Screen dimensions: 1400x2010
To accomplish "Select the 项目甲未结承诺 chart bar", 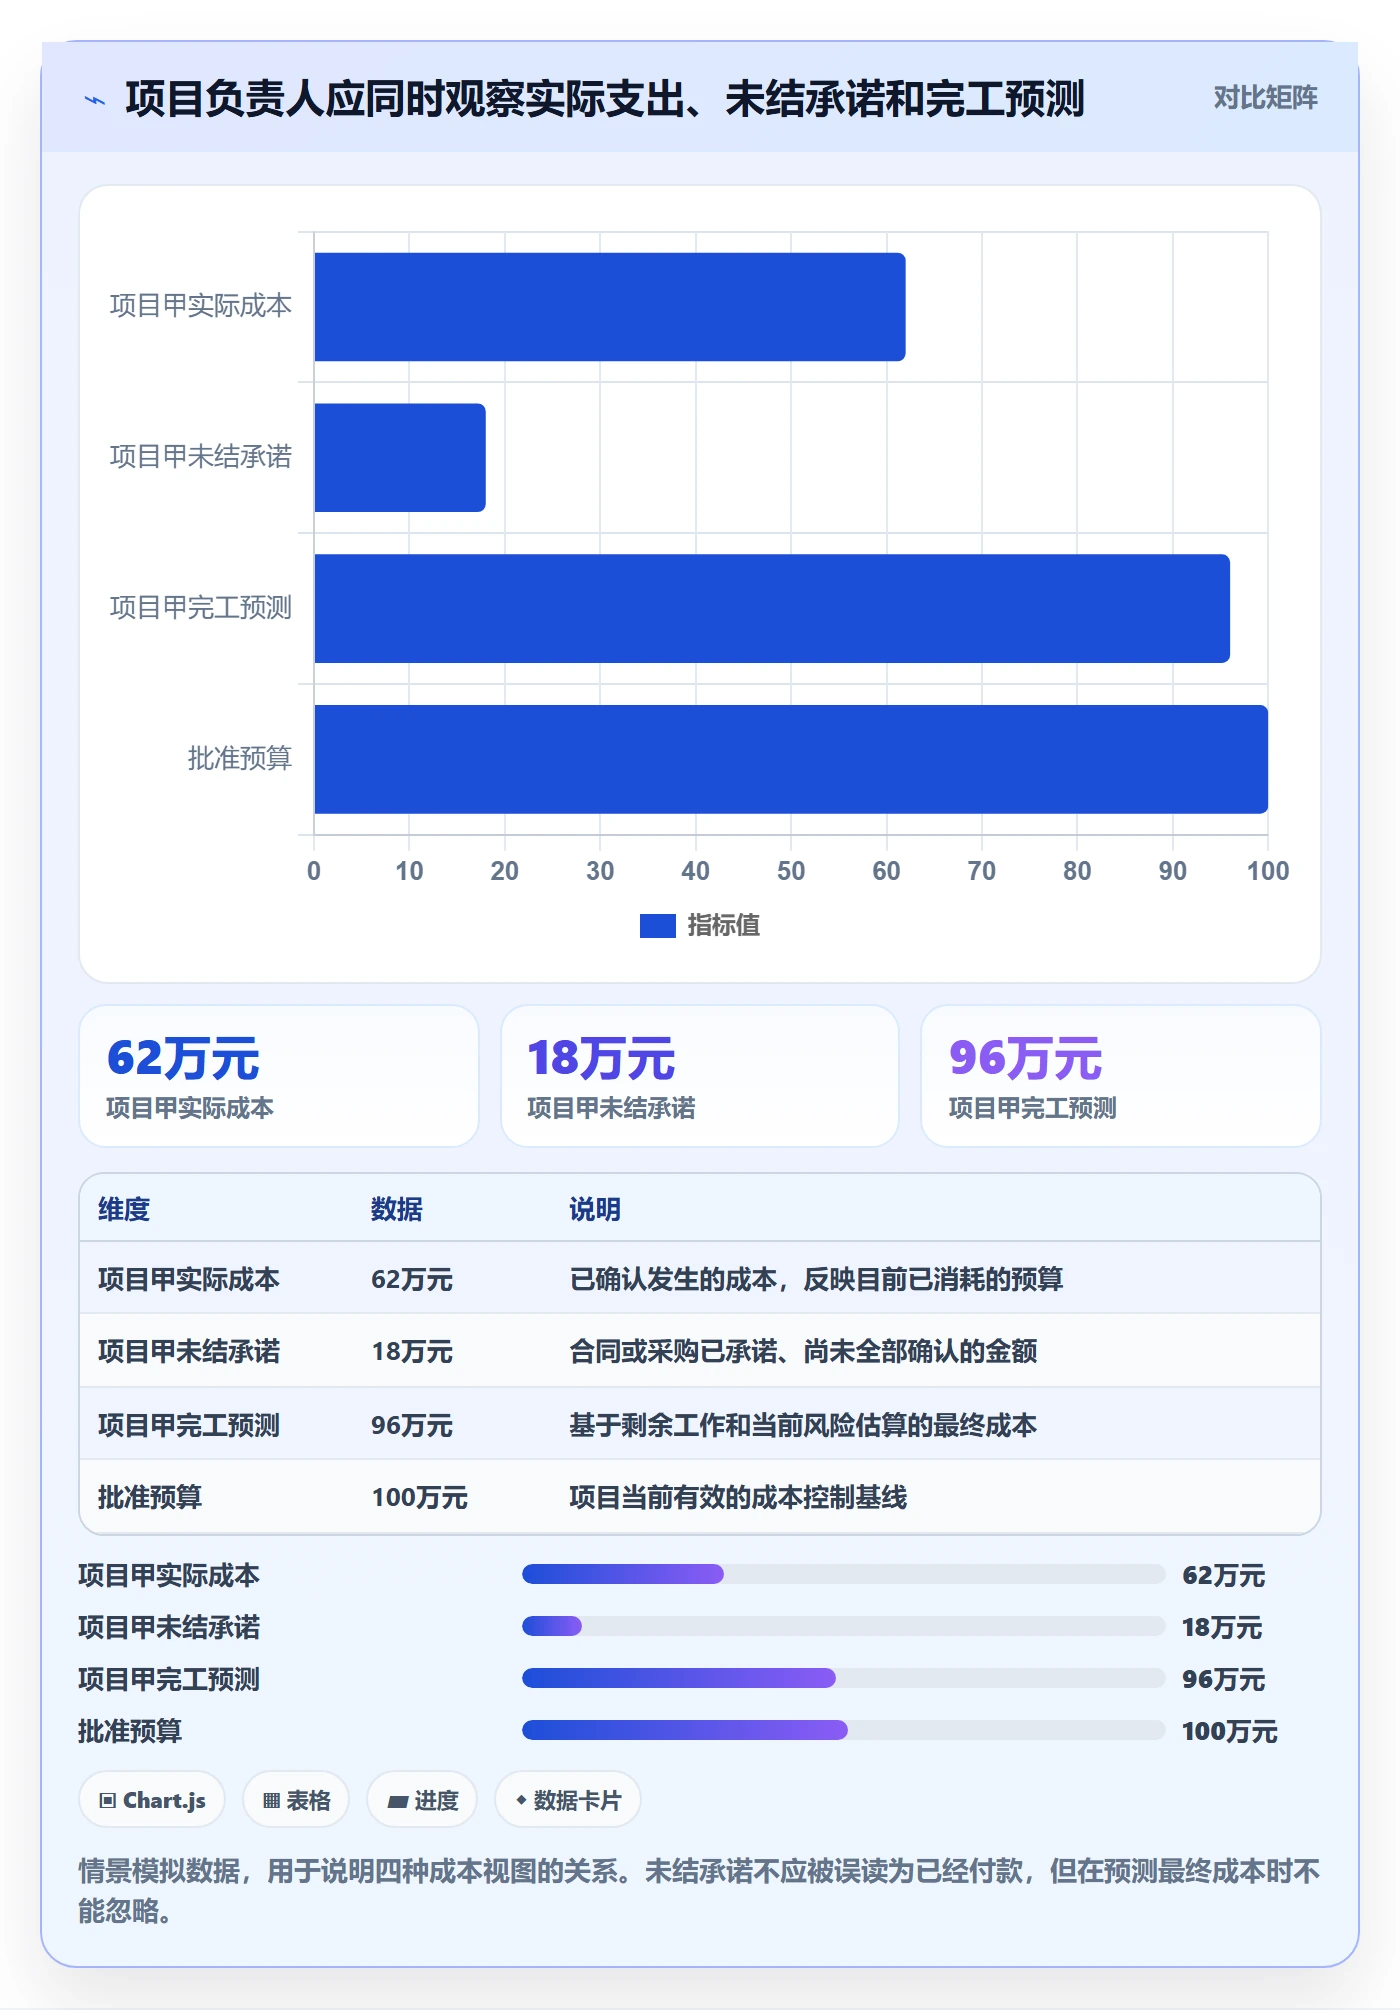I will (400, 458).
